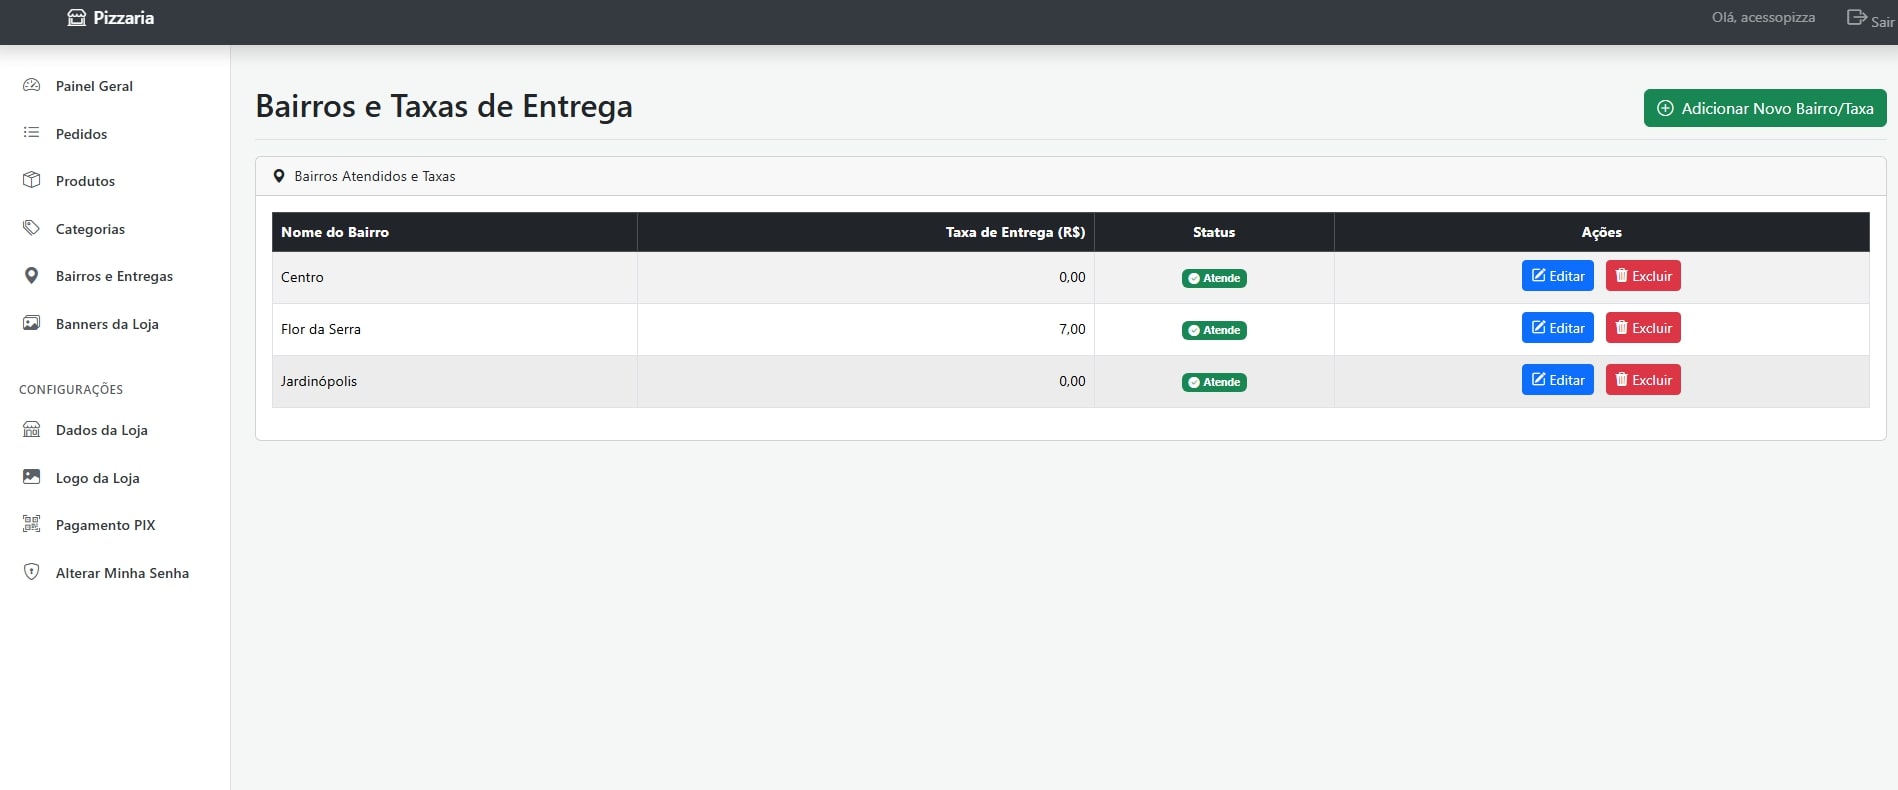
Task: Delete the Jardinópolis neighborhood
Action: coord(1642,380)
